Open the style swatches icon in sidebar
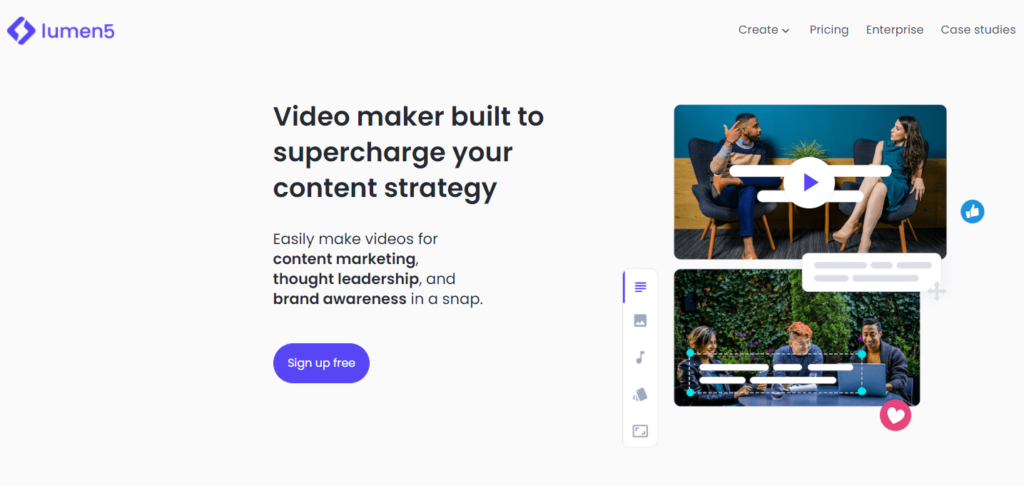The height and width of the screenshot is (486, 1024). pos(640,394)
